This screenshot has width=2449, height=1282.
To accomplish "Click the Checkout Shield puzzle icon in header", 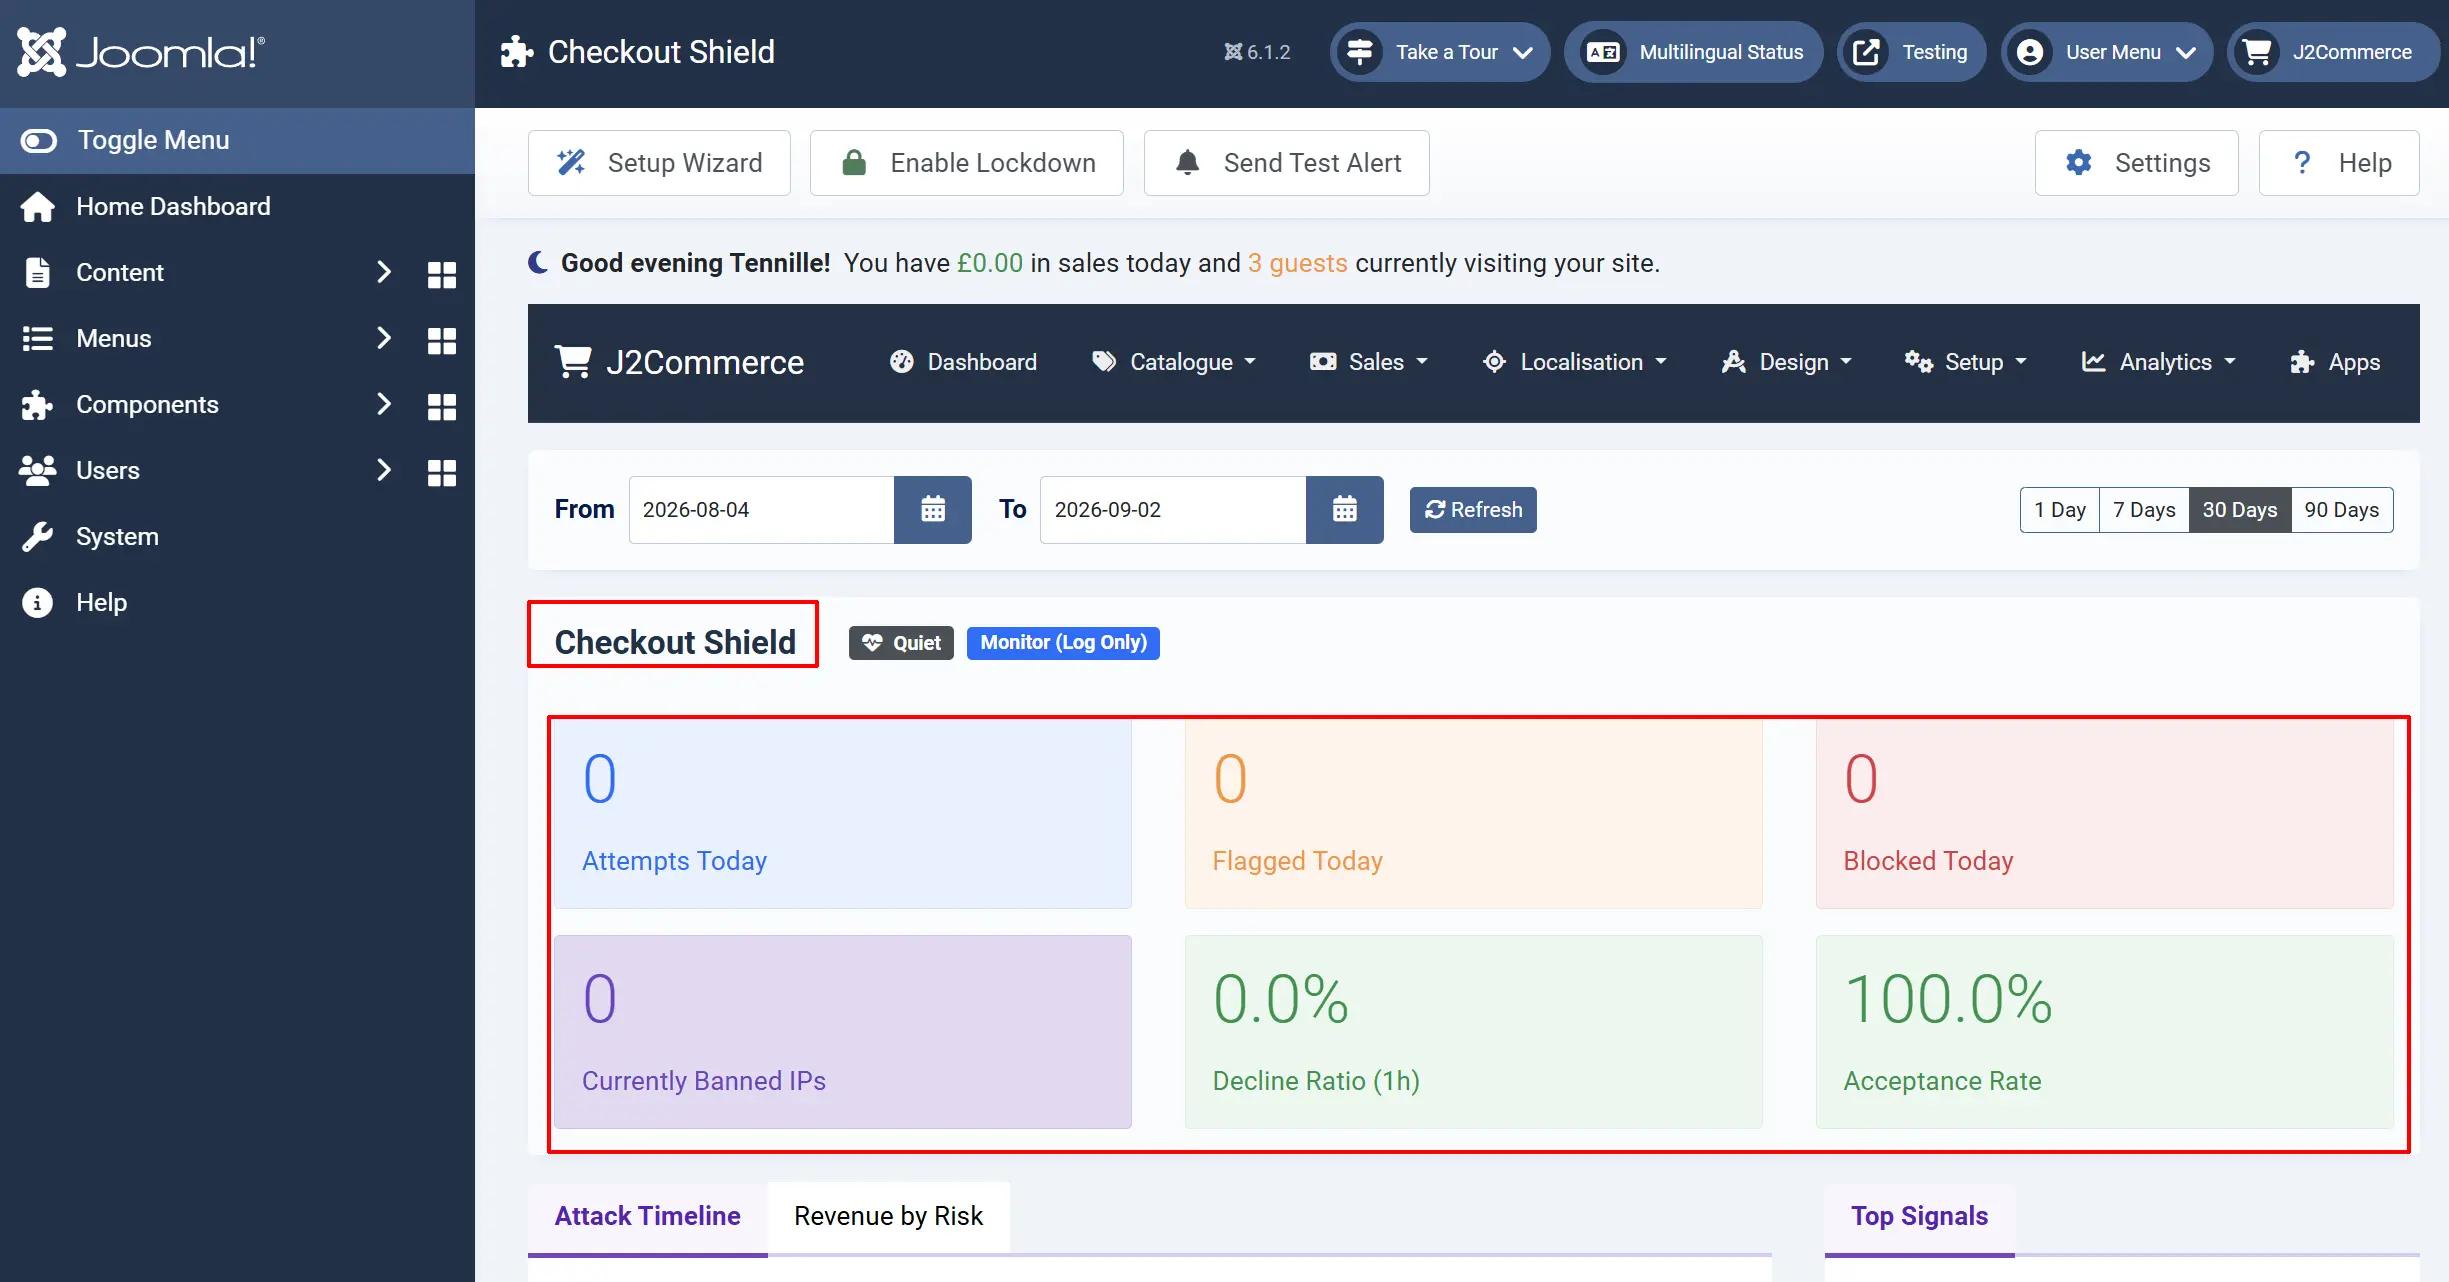I will 516,52.
